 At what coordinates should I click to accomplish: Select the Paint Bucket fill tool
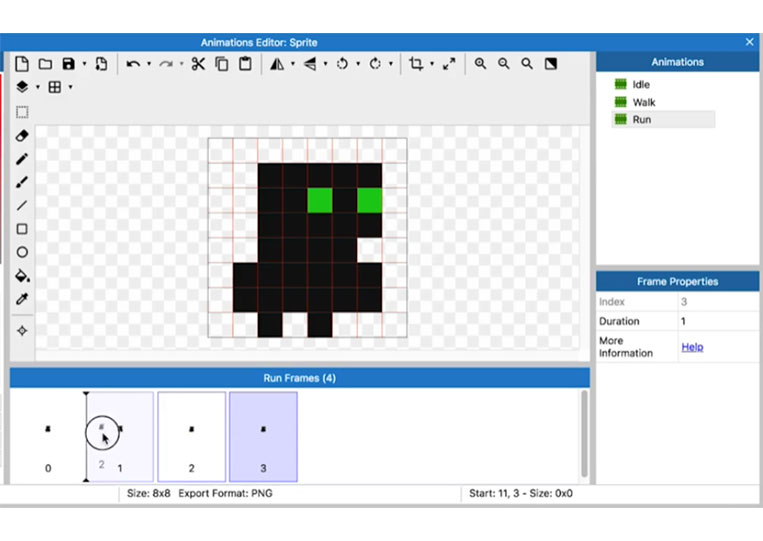(22, 275)
